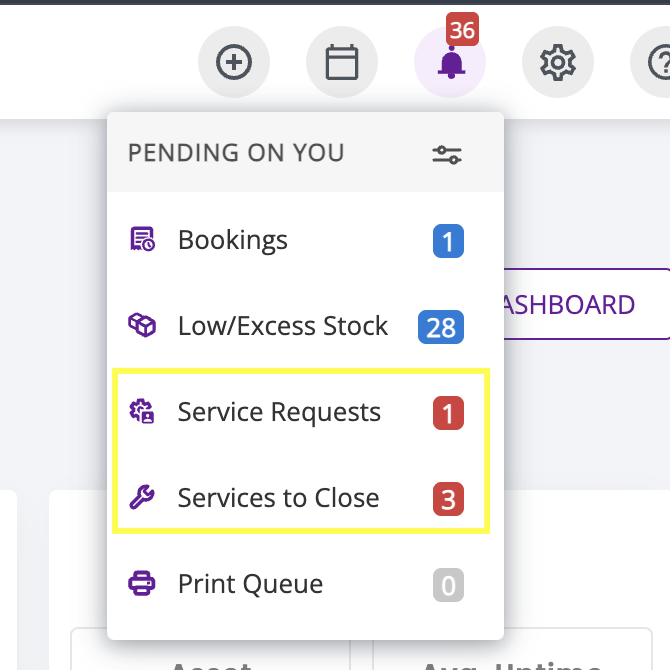Click the red 3 services count badge
Viewport: 670px width, 670px height.
pos(448,499)
